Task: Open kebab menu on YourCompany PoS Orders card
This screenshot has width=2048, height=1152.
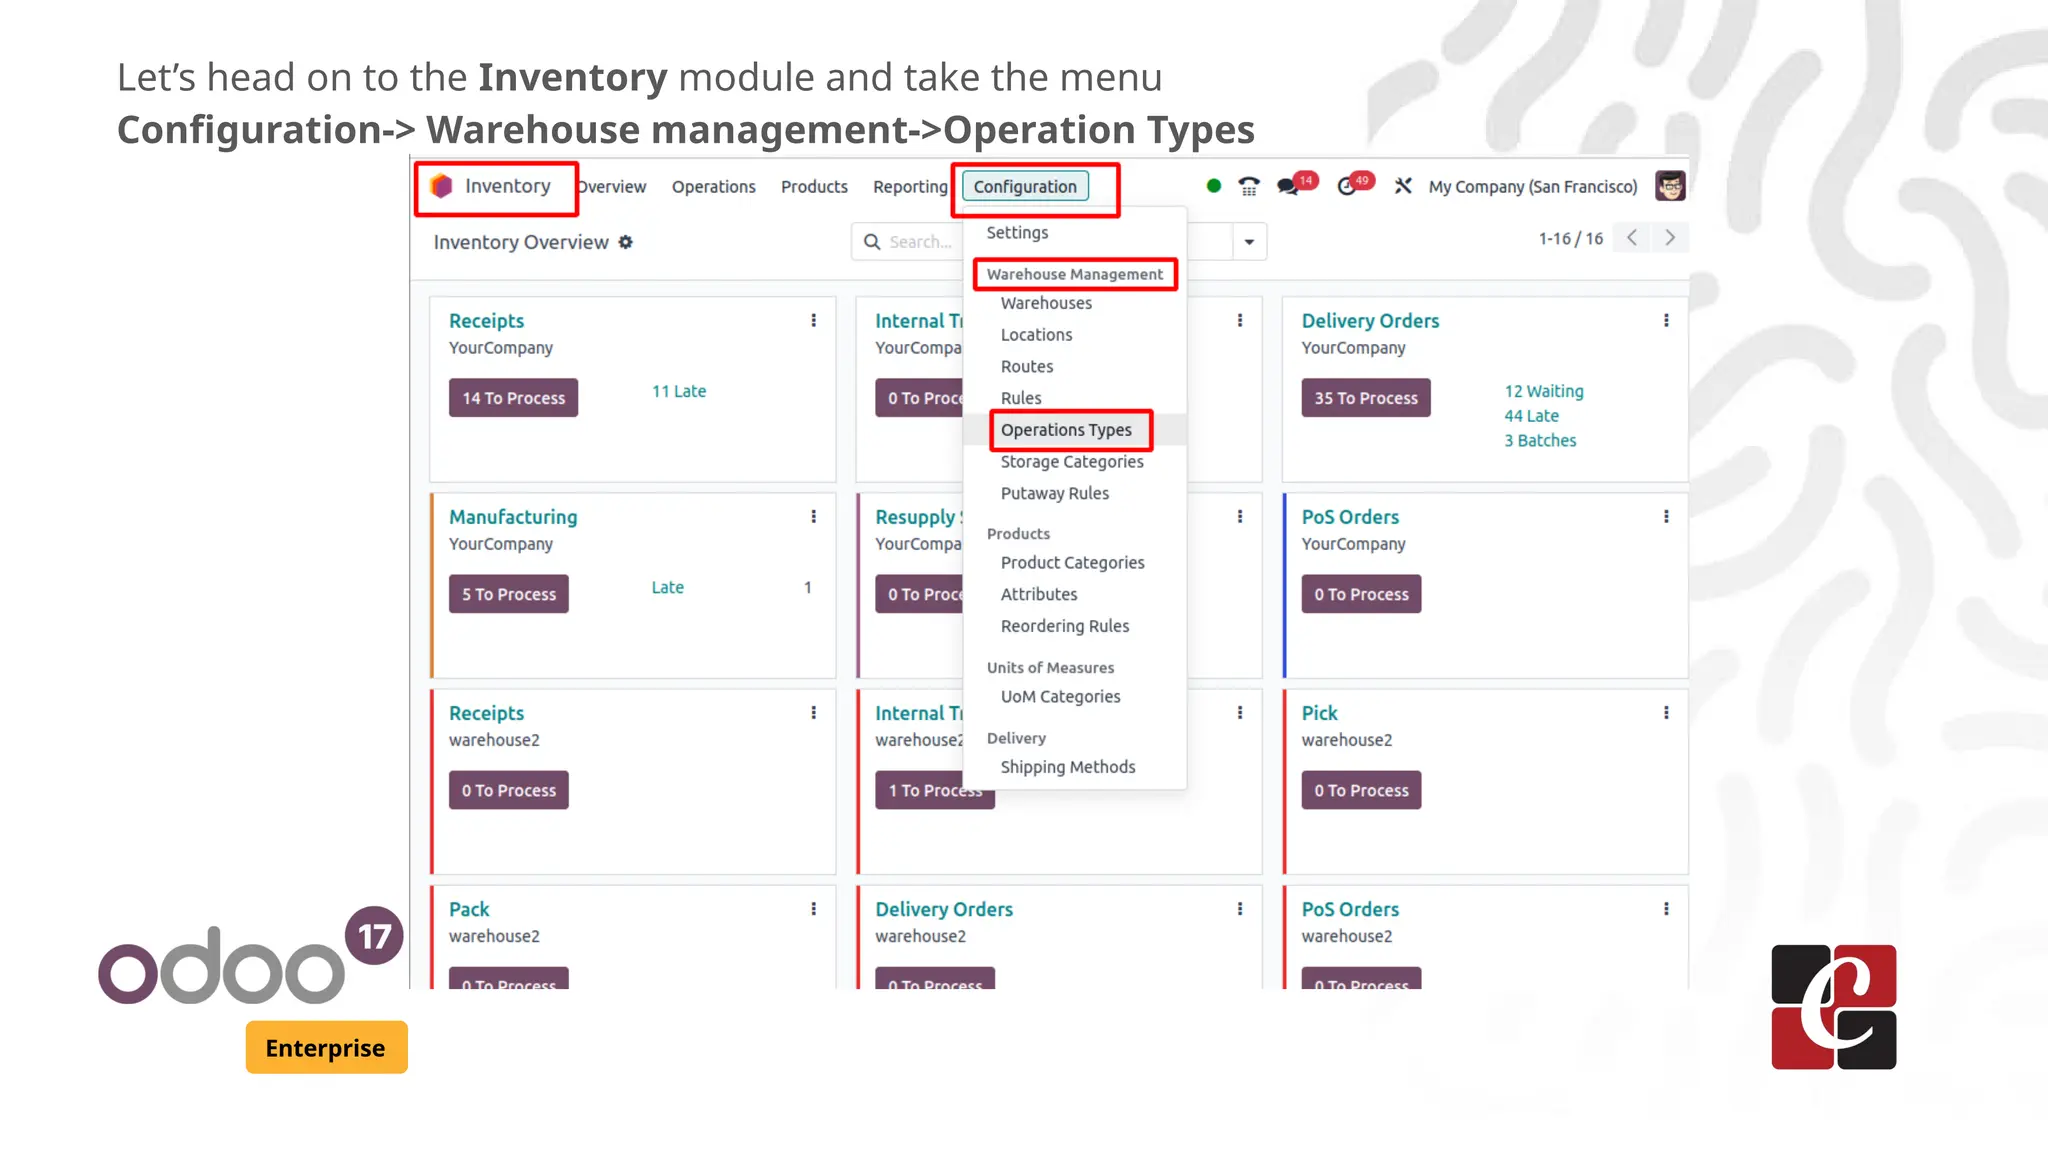Action: [x=1666, y=516]
